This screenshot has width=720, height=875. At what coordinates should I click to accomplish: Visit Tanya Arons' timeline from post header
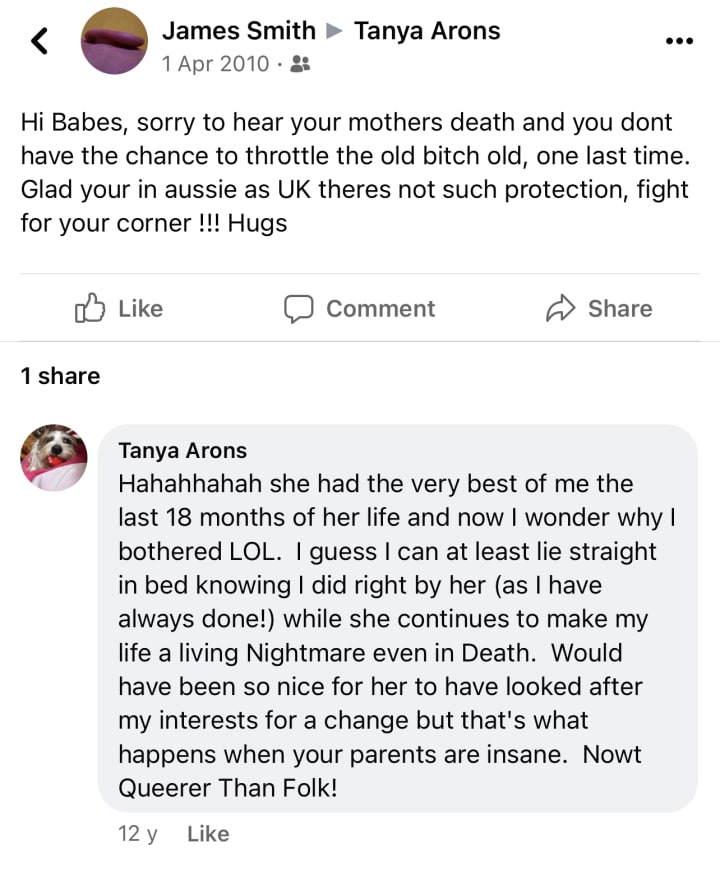[427, 31]
